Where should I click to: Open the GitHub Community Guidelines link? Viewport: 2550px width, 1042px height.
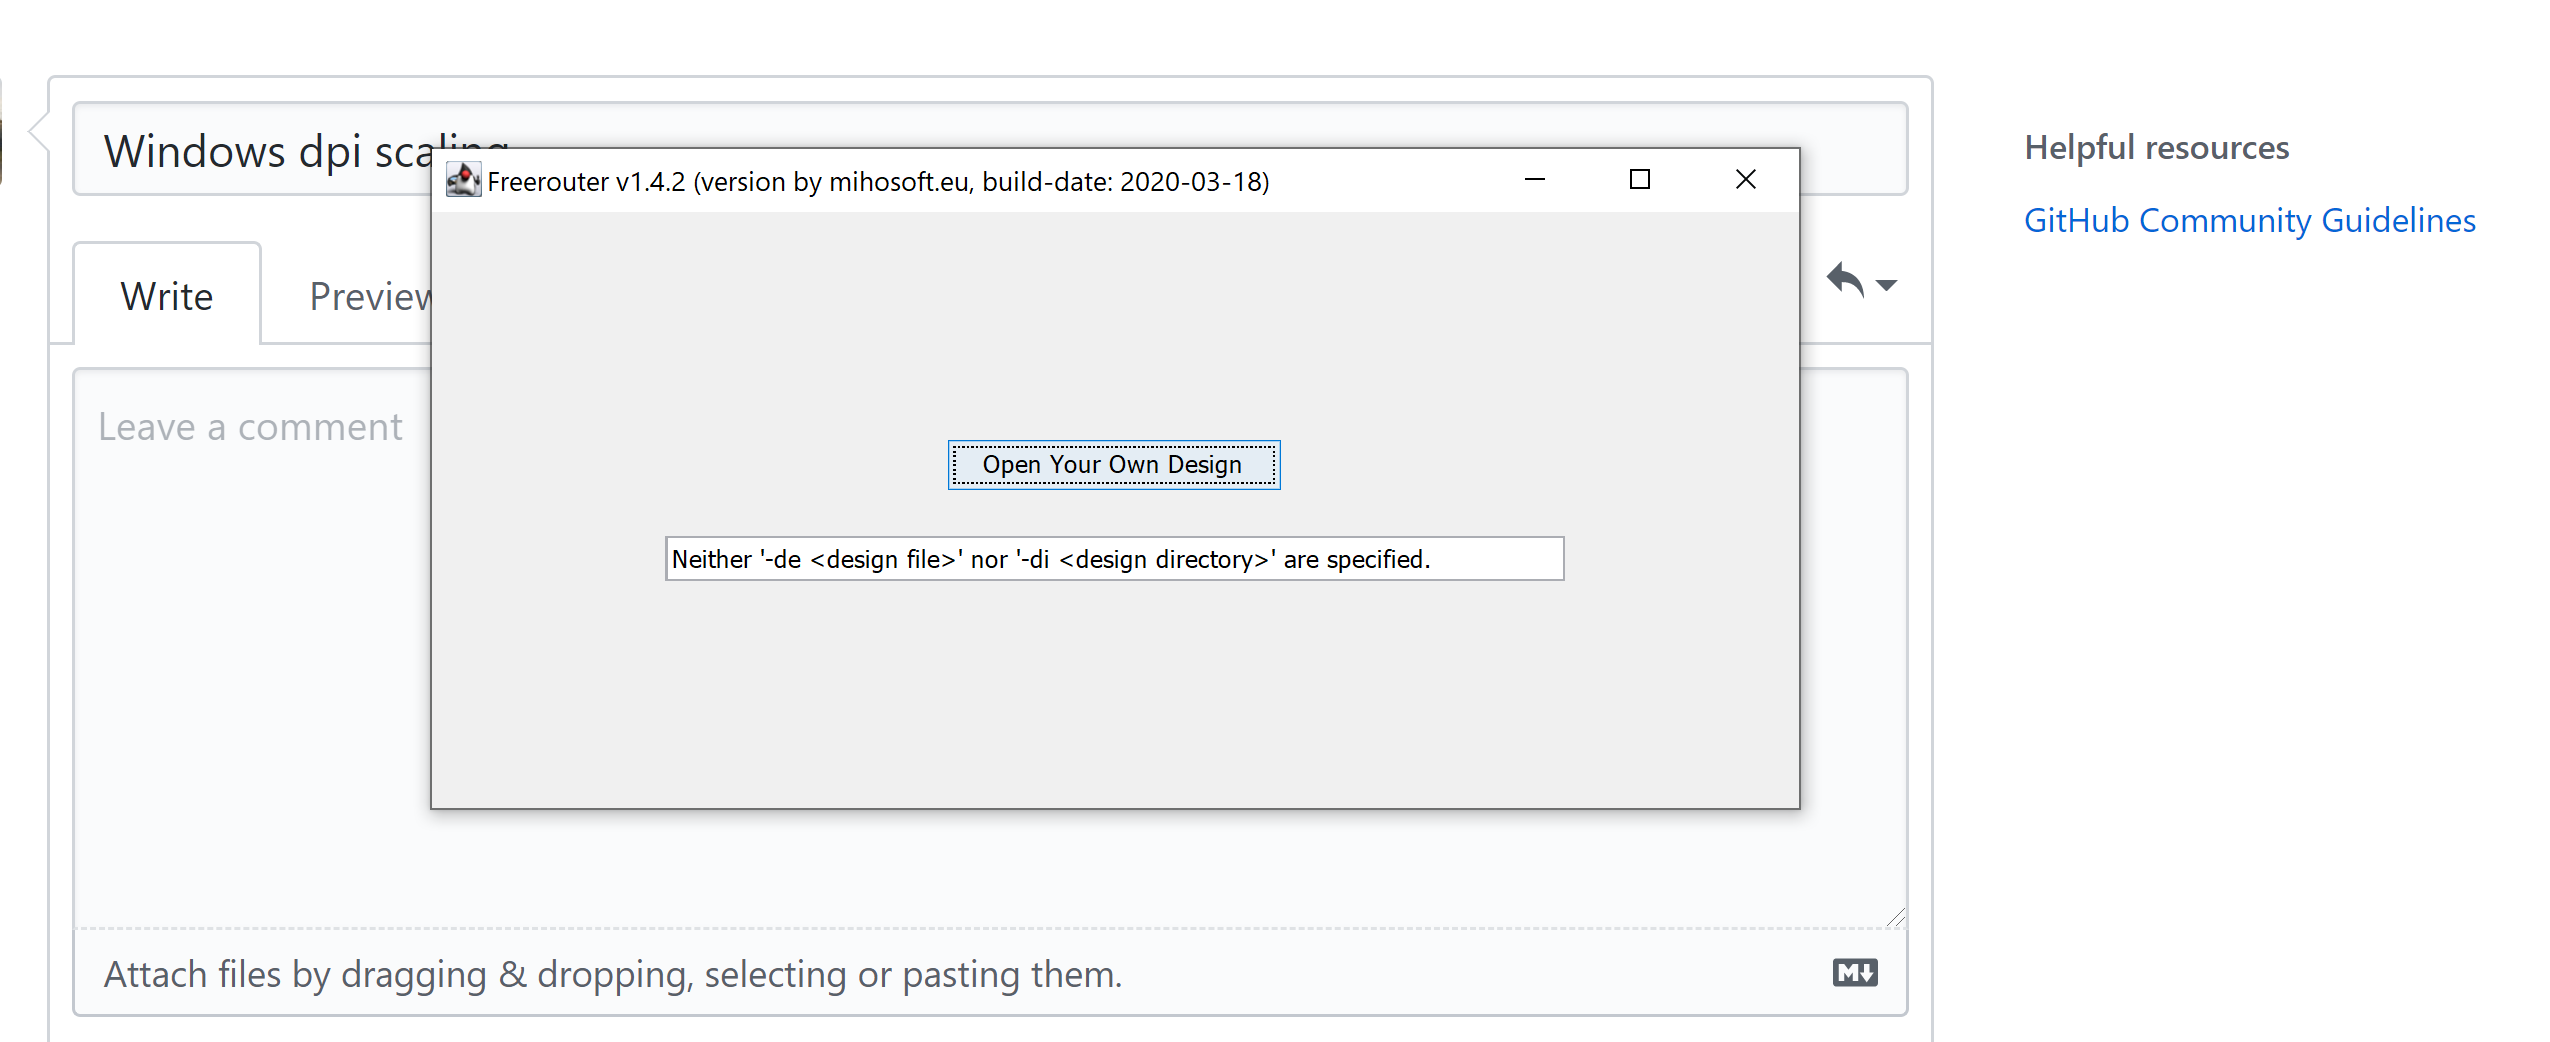[x=2249, y=220]
